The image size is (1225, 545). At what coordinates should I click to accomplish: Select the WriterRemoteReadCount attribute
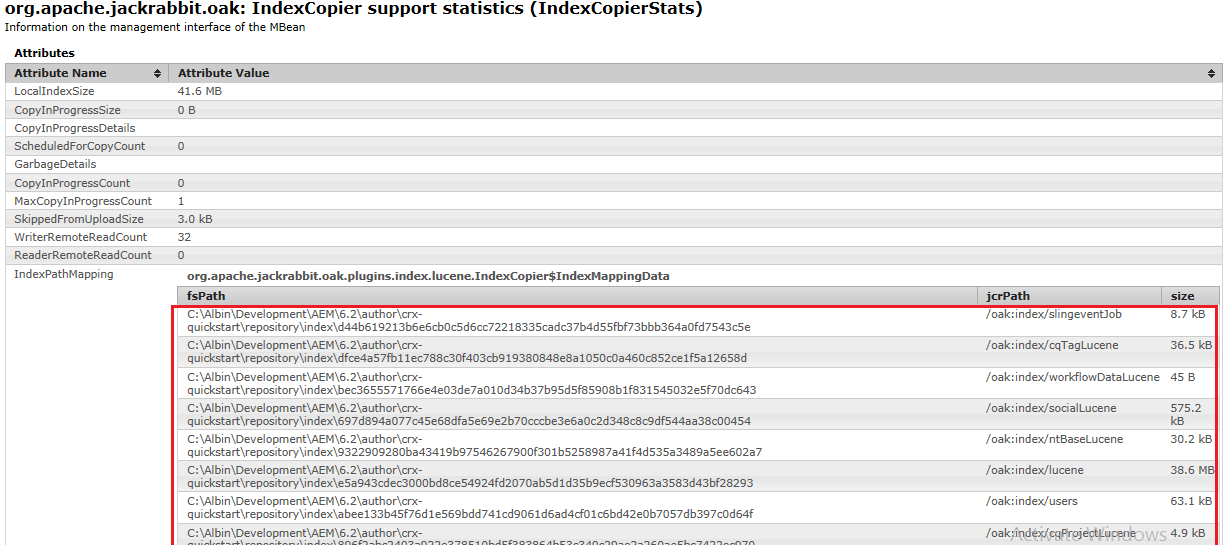click(x=80, y=237)
